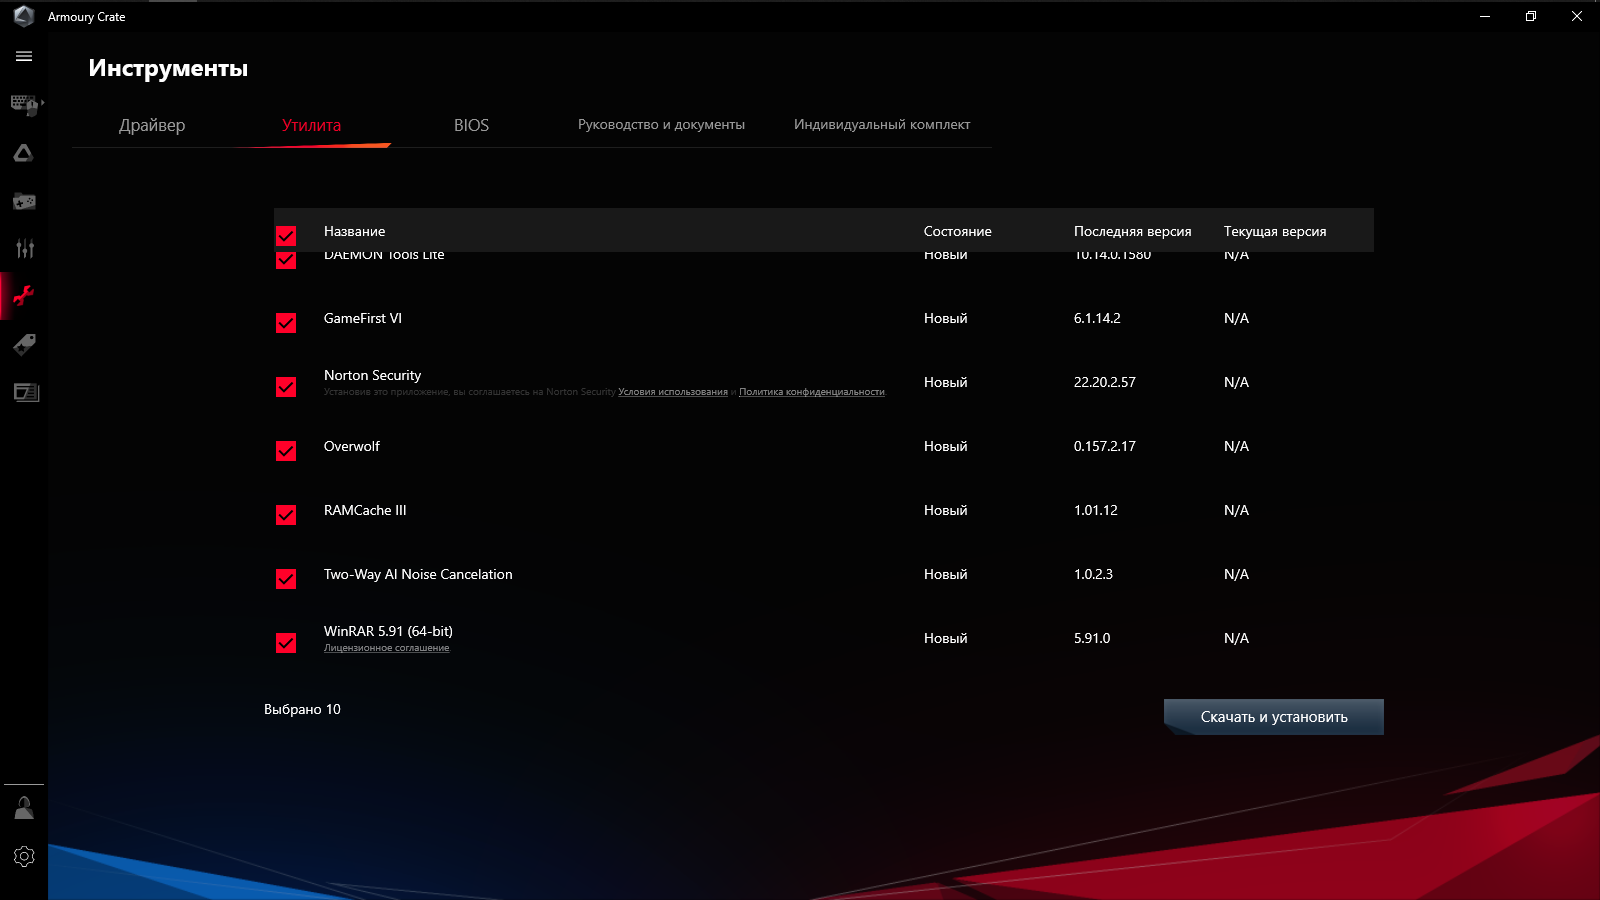The width and height of the screenshot is (1600, 900).
Task: Open the user profile icon
Action: click(x=24, y=808)
